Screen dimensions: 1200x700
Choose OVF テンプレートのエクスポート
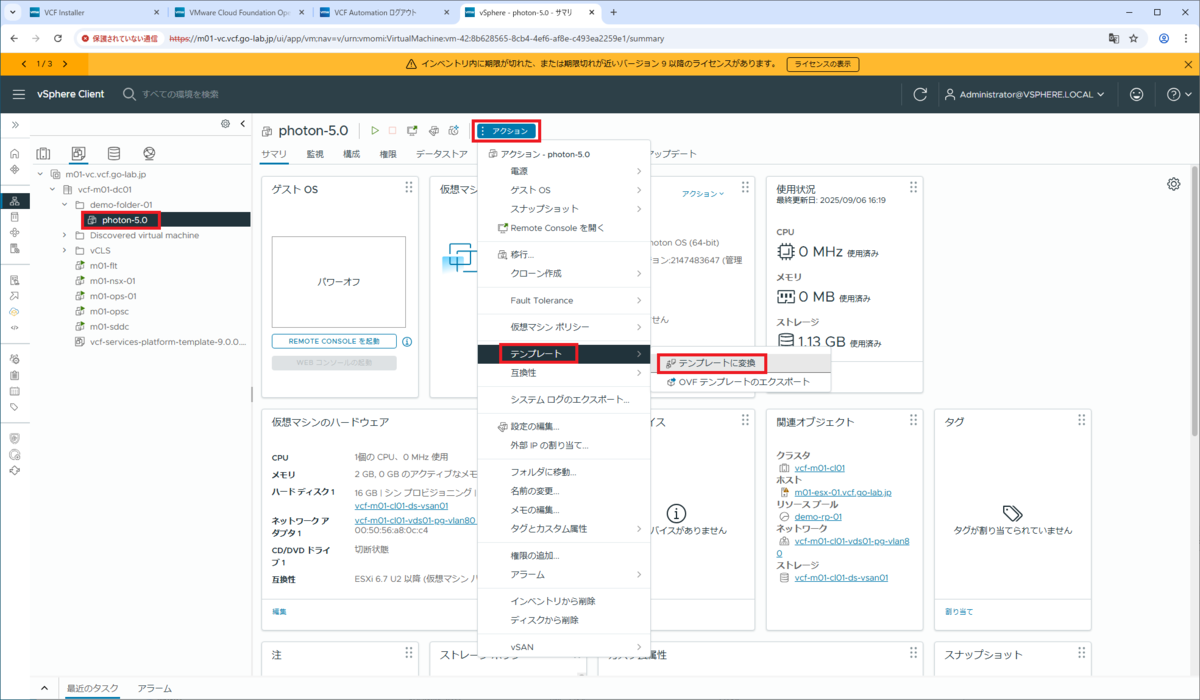coord(742,382)
